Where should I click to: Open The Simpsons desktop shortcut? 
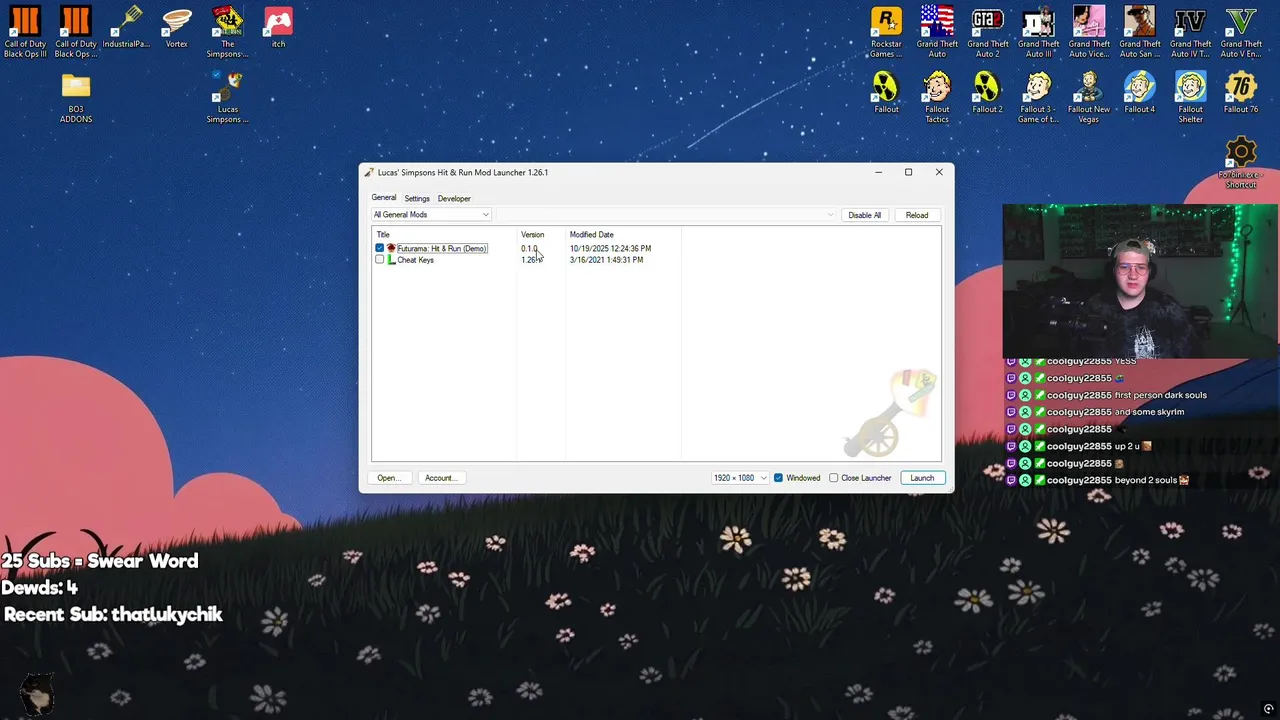[x=228, y=32]
